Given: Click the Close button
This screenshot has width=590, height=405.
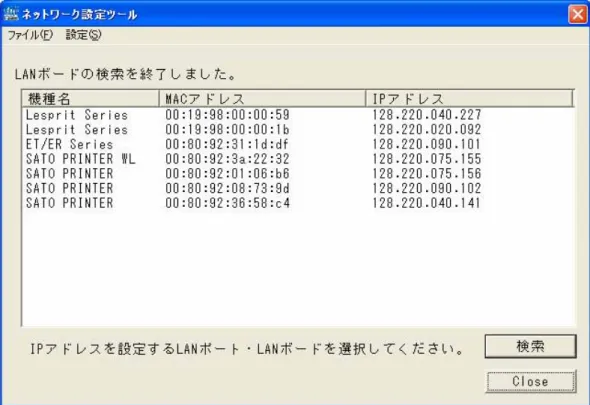Looking at the screenshot, I should coord(531,382).
